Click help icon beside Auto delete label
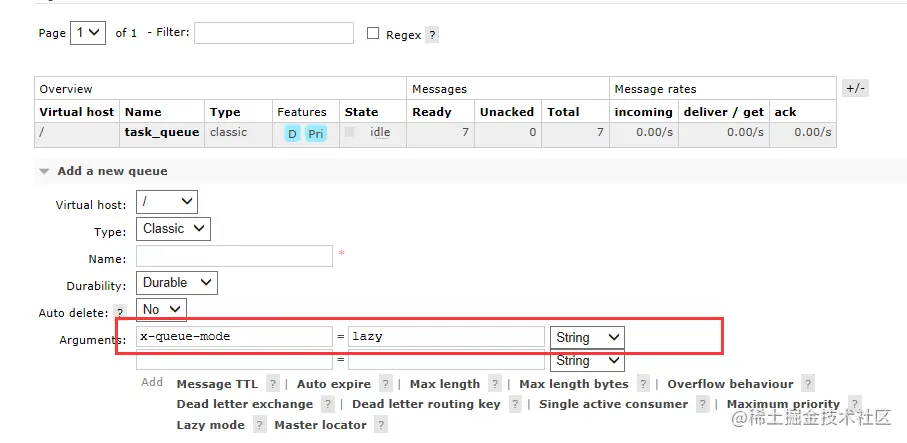The height and width of the screenshot is (443, 907). (x=120, y=313)
